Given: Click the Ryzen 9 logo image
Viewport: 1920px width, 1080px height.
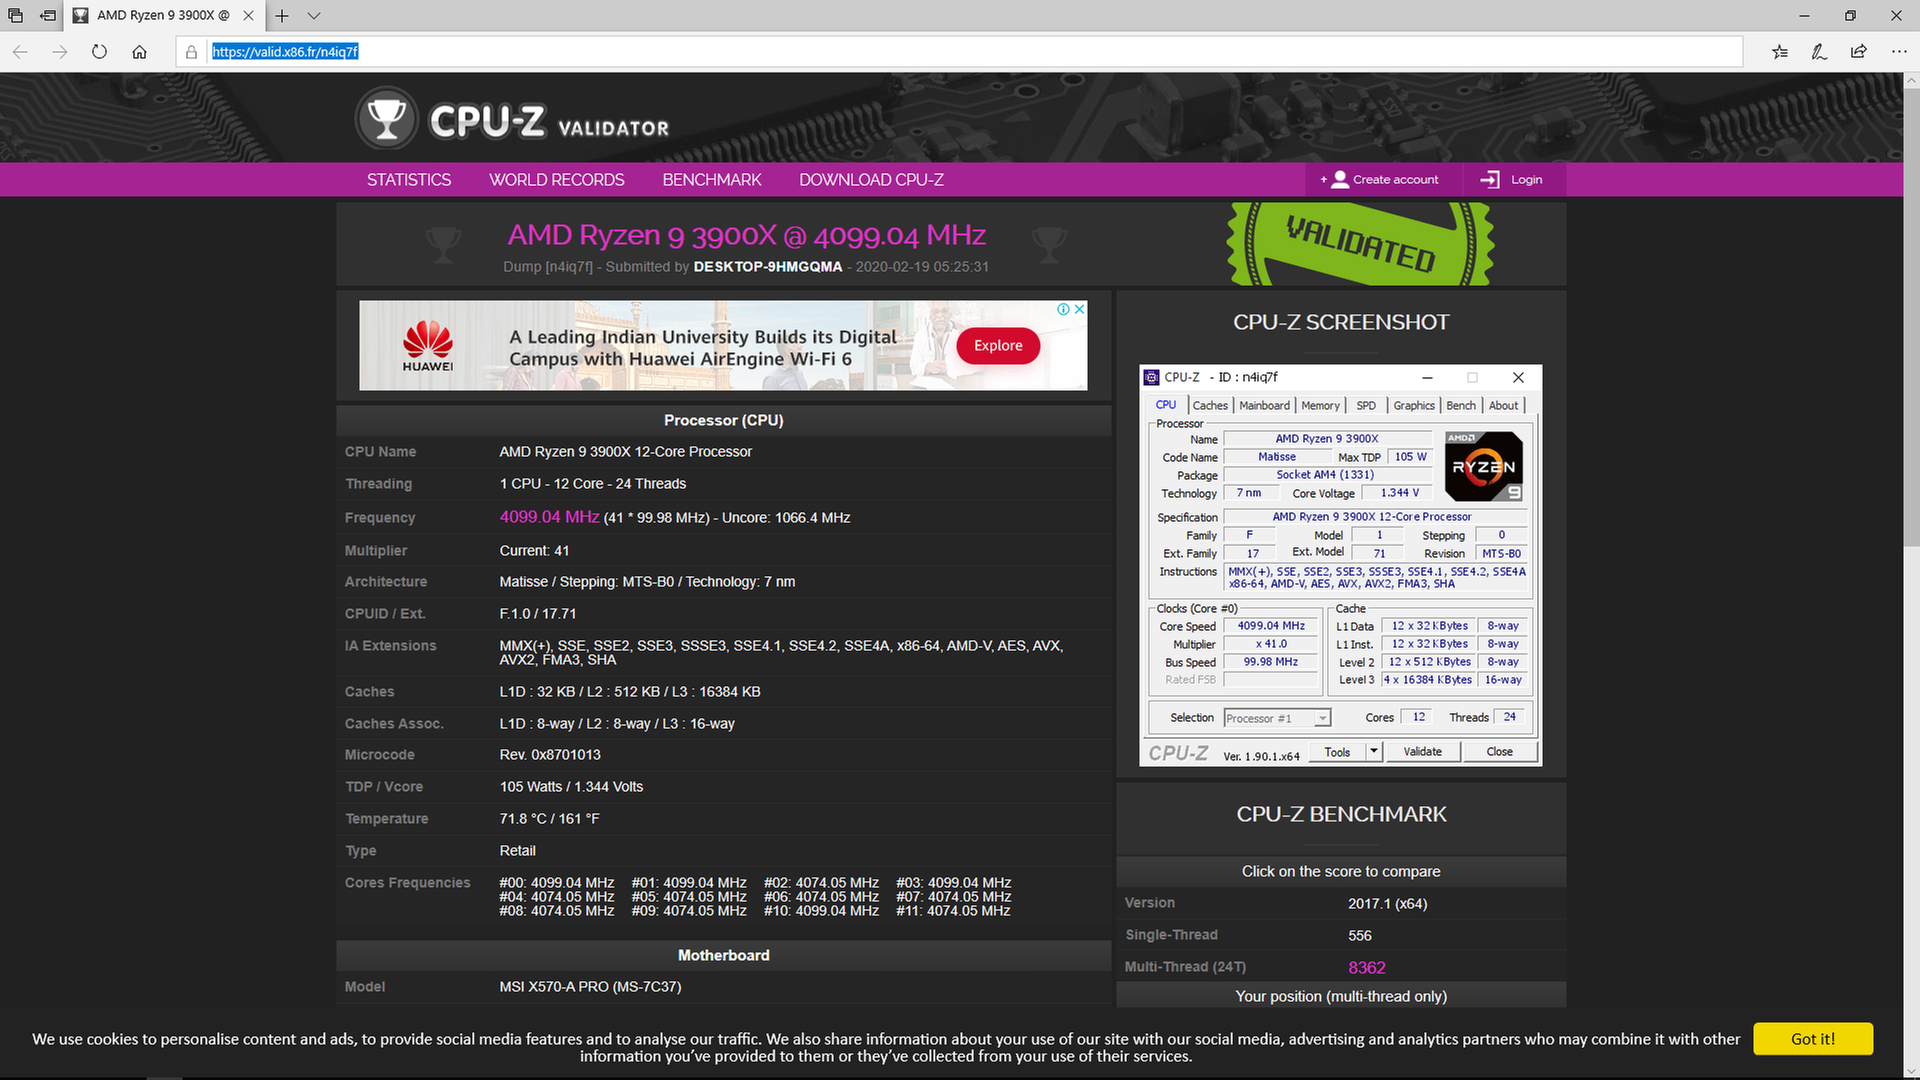Looking at the screenshot, I should (x=1485, y=466).
